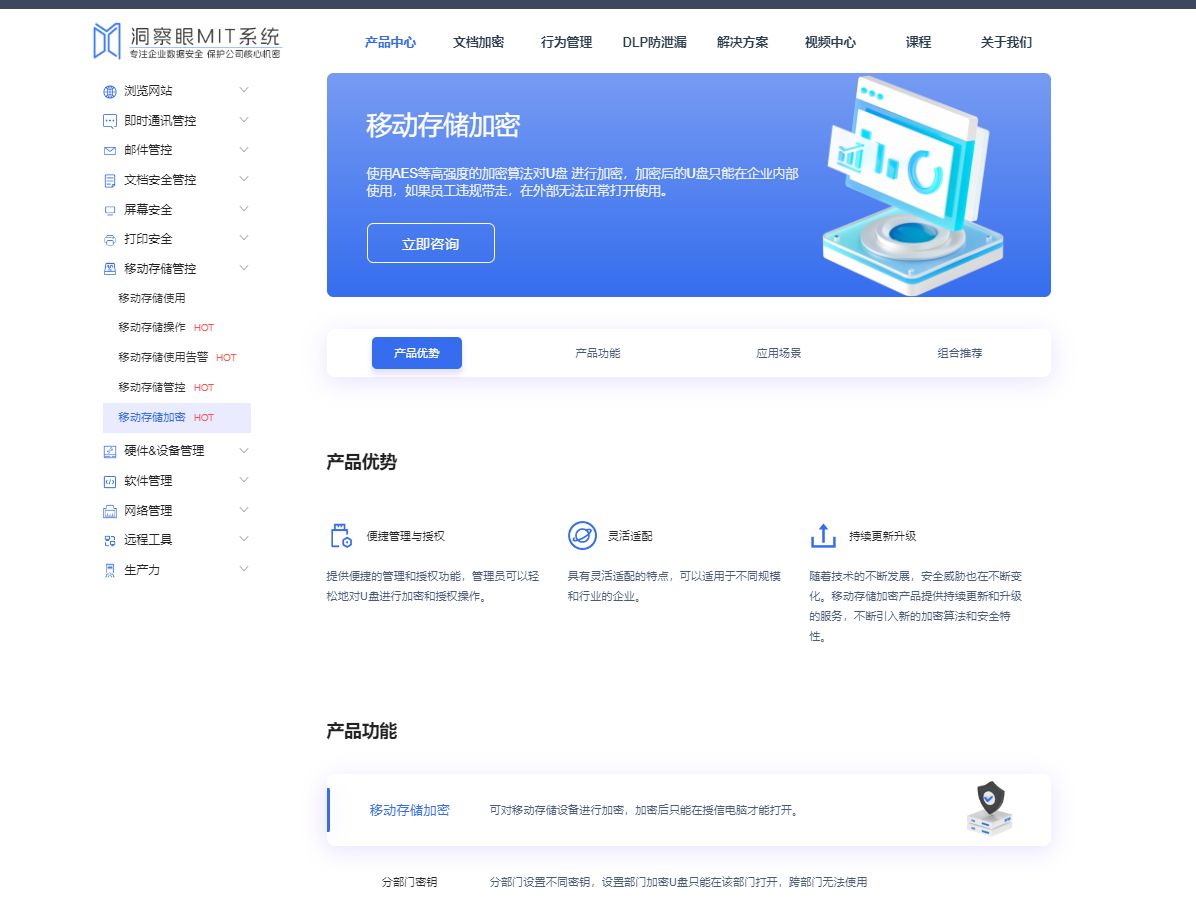Select the 产品优势 tab
Image resolution: width=1196 pixels, height=909 pixels.
click(416, 353)
